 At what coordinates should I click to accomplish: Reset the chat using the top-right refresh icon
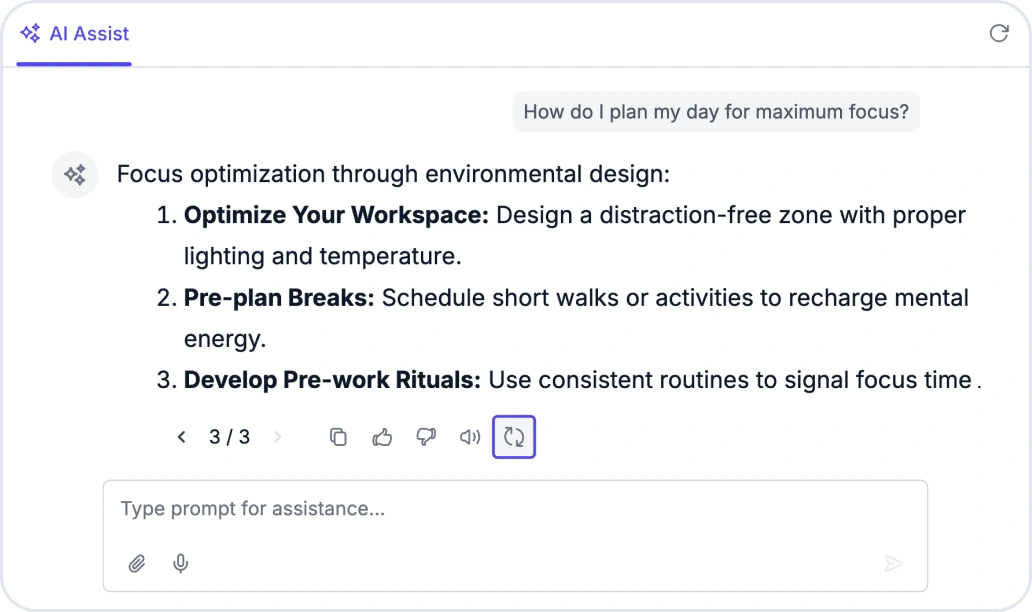[999, 33]
